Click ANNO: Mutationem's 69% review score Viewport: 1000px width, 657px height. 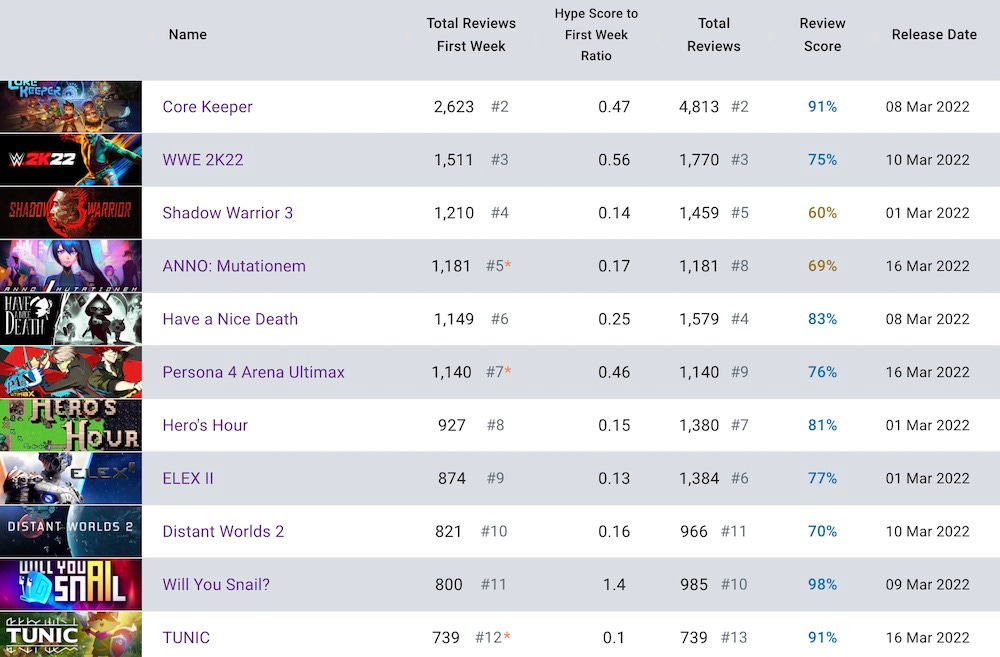click(x=823, y=266)
